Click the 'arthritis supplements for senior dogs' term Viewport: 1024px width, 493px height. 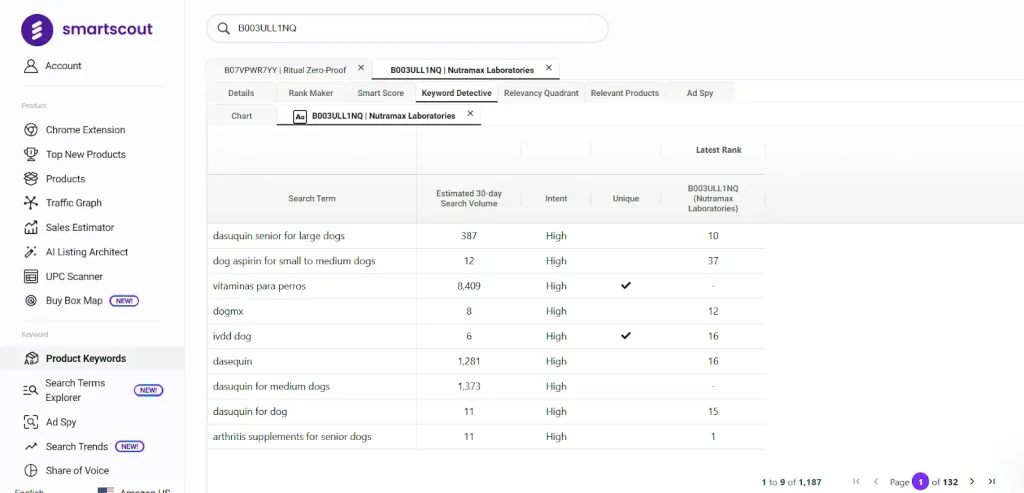(292, 436)
